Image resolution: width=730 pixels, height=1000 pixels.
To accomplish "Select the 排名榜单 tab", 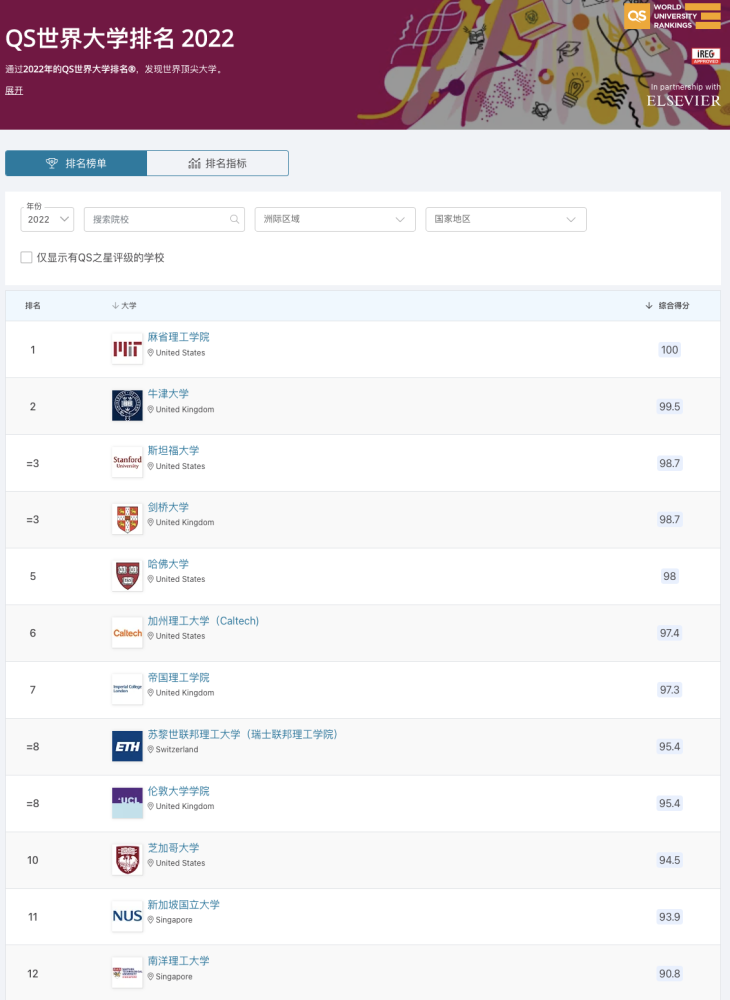I will click(76, 163).
